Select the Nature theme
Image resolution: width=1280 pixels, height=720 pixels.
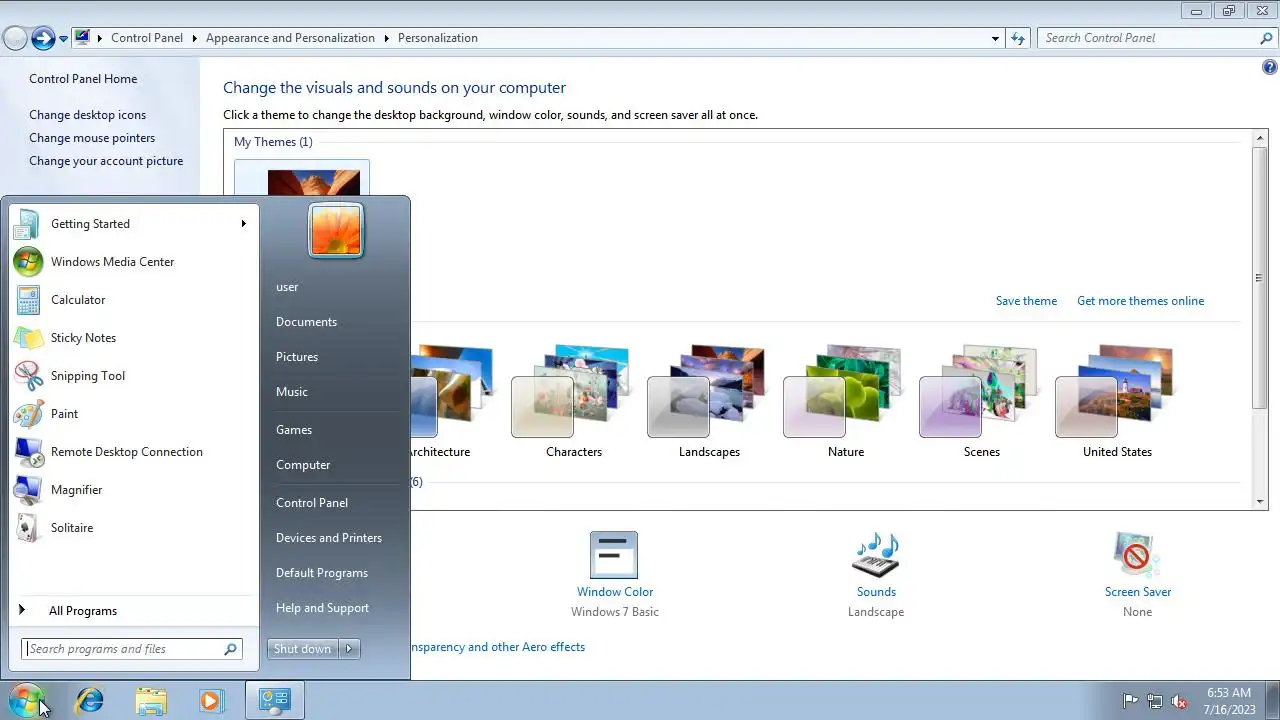(845, 400)
